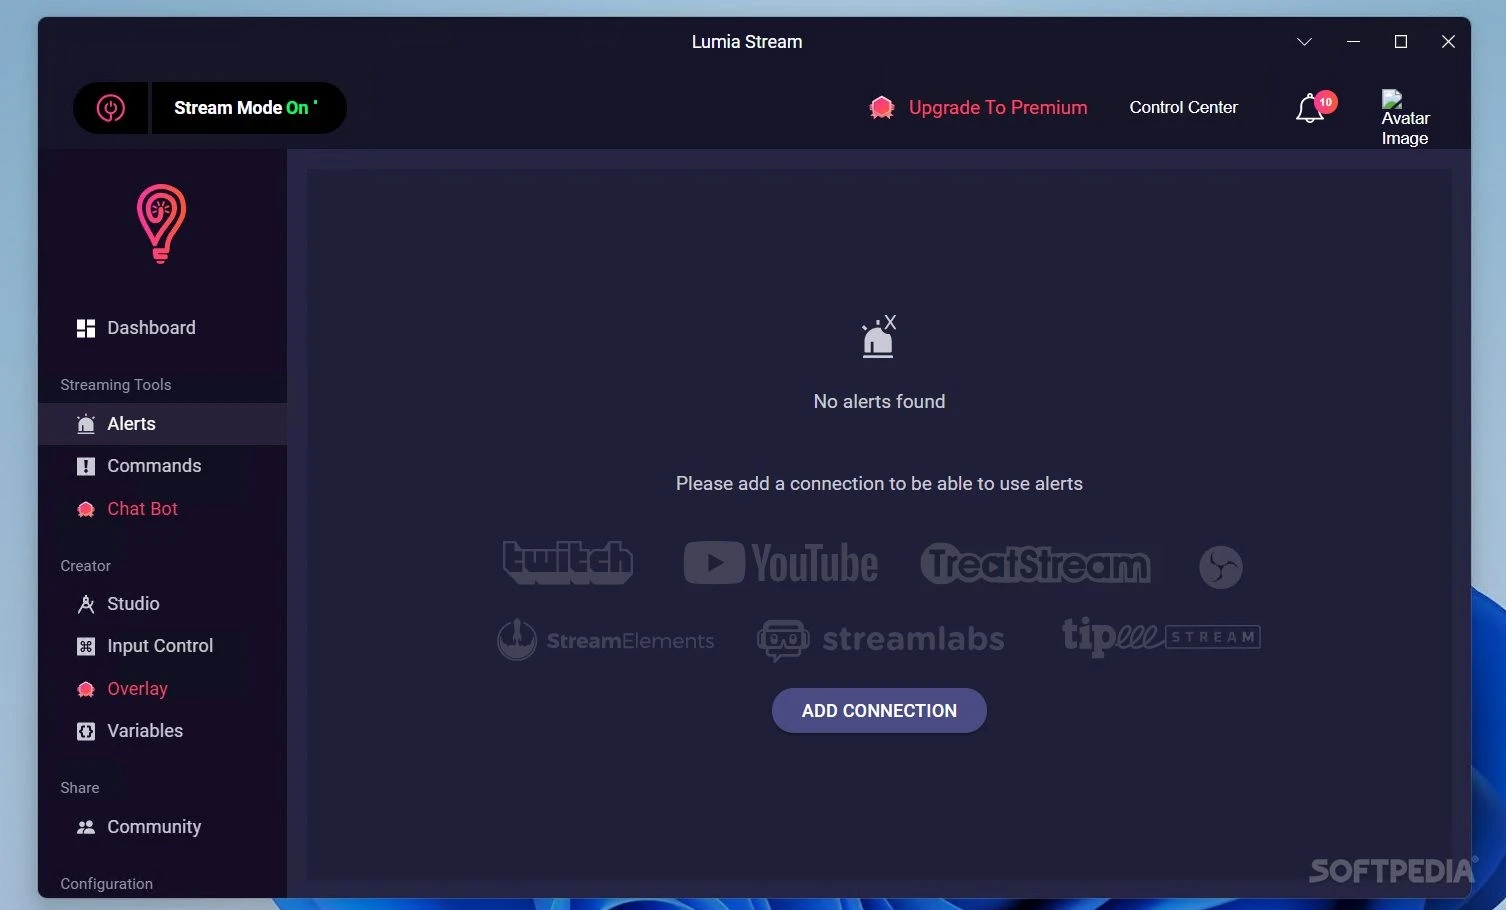Image resolution: width=1506 pixels, height=910 pixels.
Task: Click the 10 notification count badge
Action: tap(1325, 102)
